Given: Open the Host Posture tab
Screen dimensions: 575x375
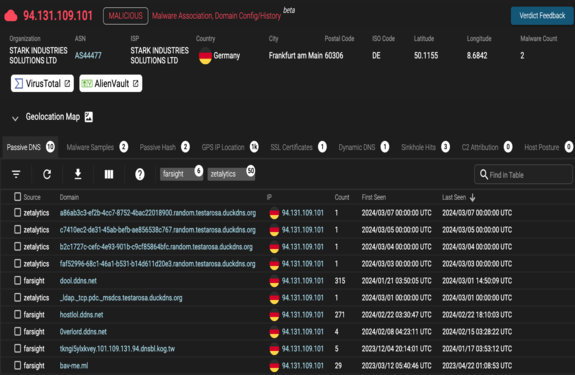Looking at the screenshot, I should click(x=548, y=147).
